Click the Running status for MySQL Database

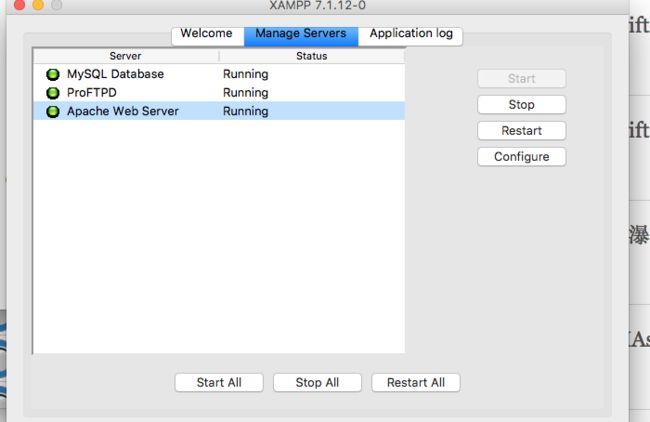point(246,74)
